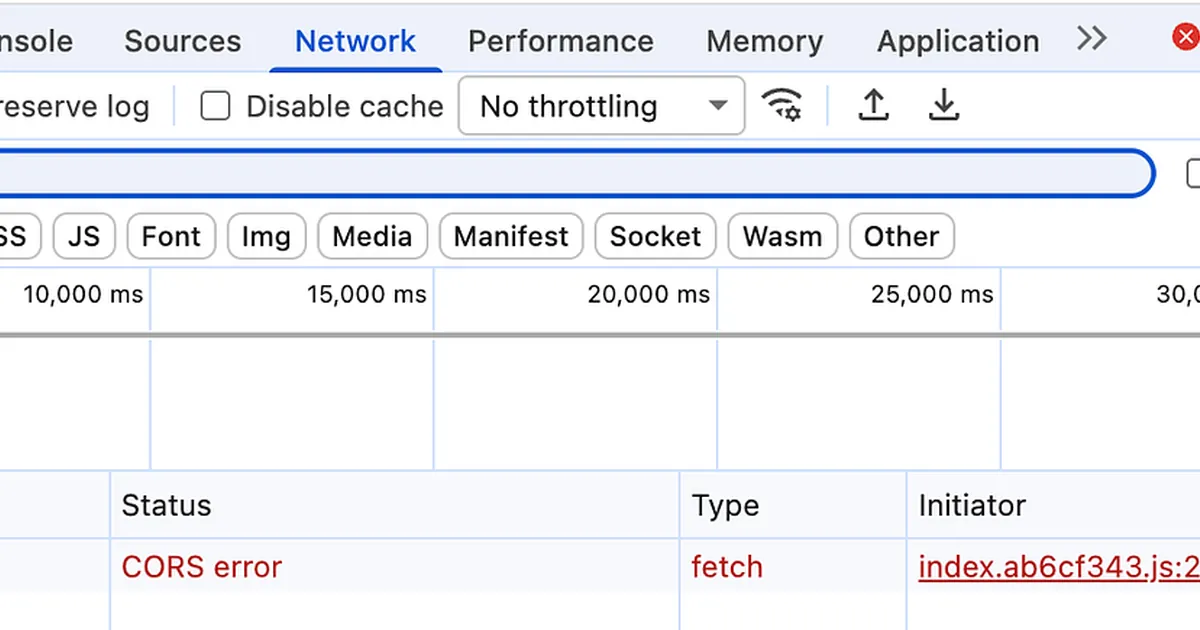Sort by the Initiator column header

(1054, 505)
